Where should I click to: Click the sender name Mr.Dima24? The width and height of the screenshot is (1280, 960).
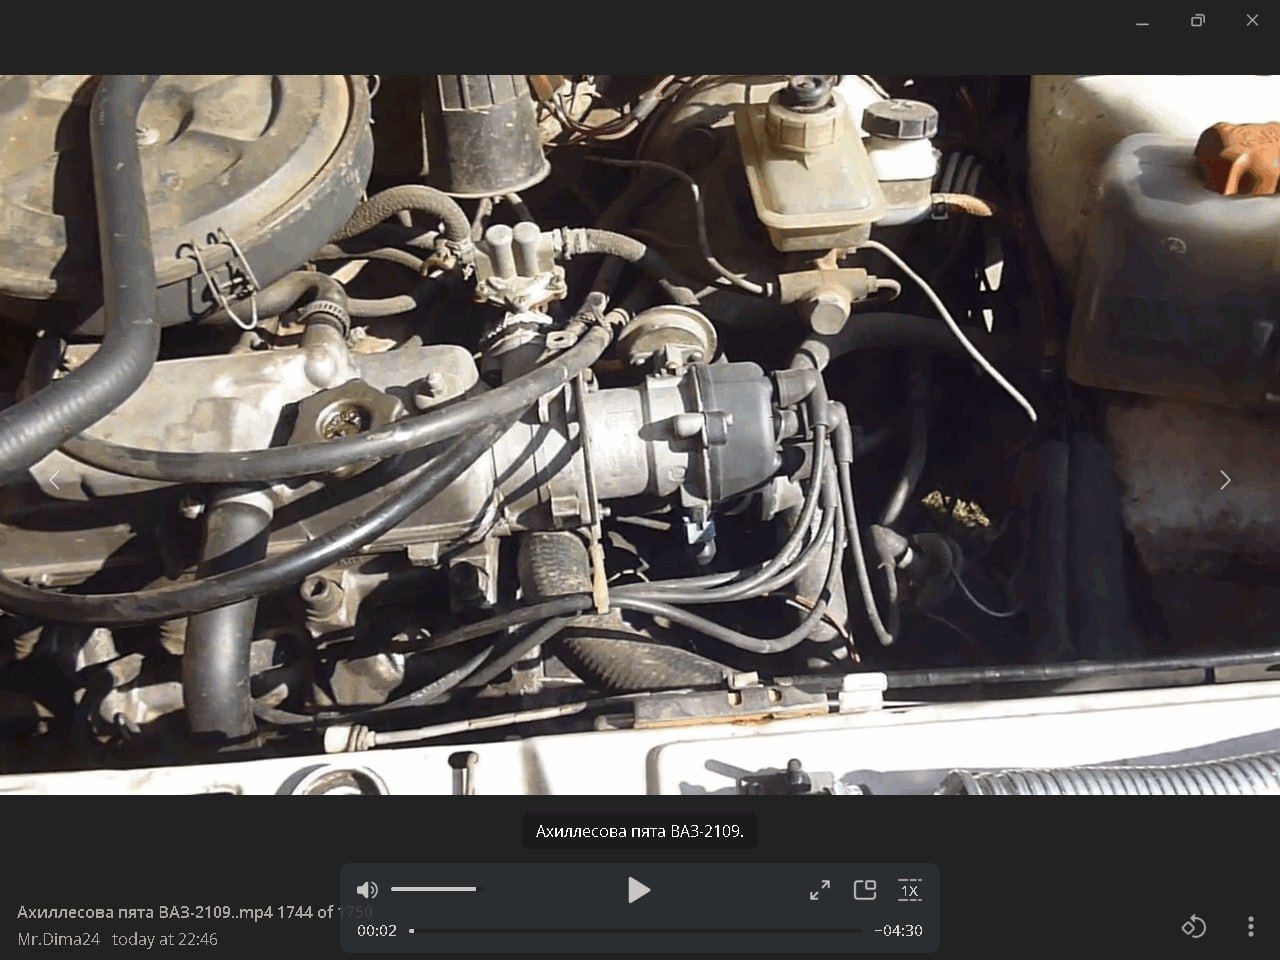(x=59, y=939)
